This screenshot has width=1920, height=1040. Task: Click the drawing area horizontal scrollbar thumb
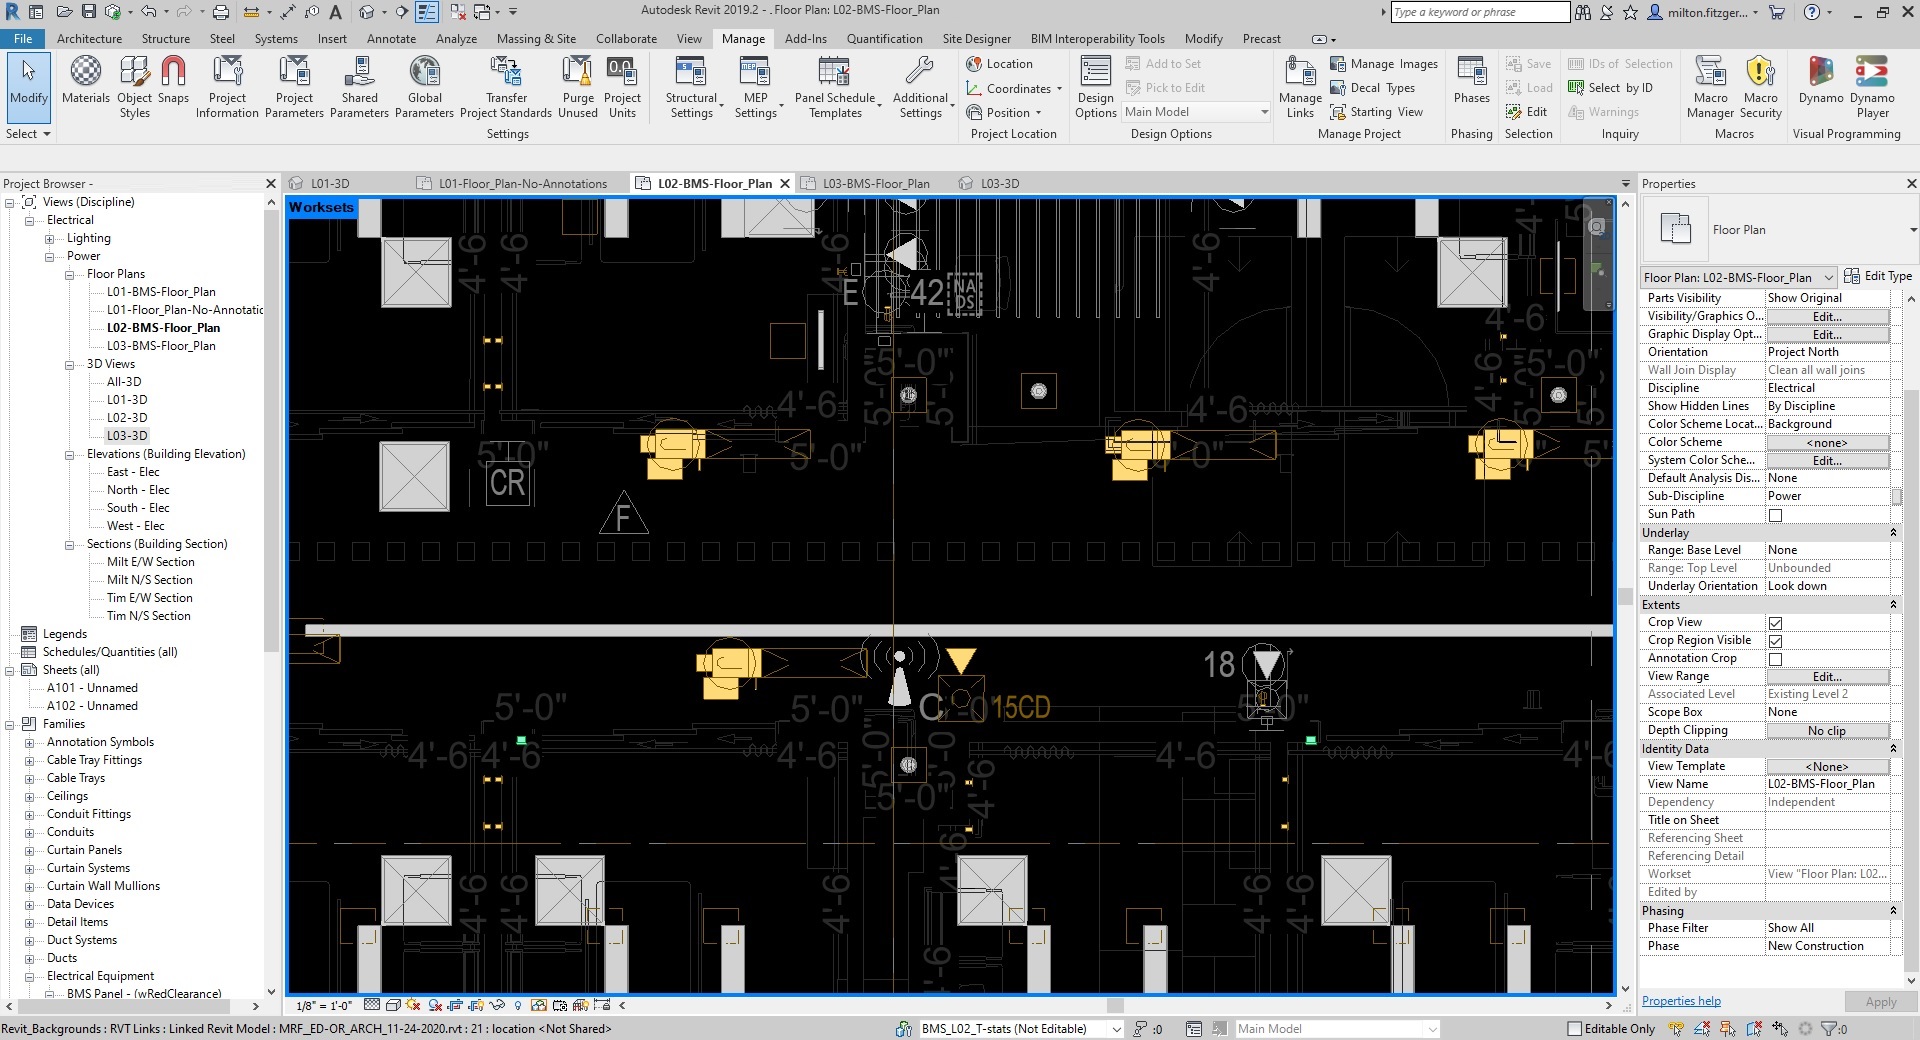click(x=1115, y=1005)
